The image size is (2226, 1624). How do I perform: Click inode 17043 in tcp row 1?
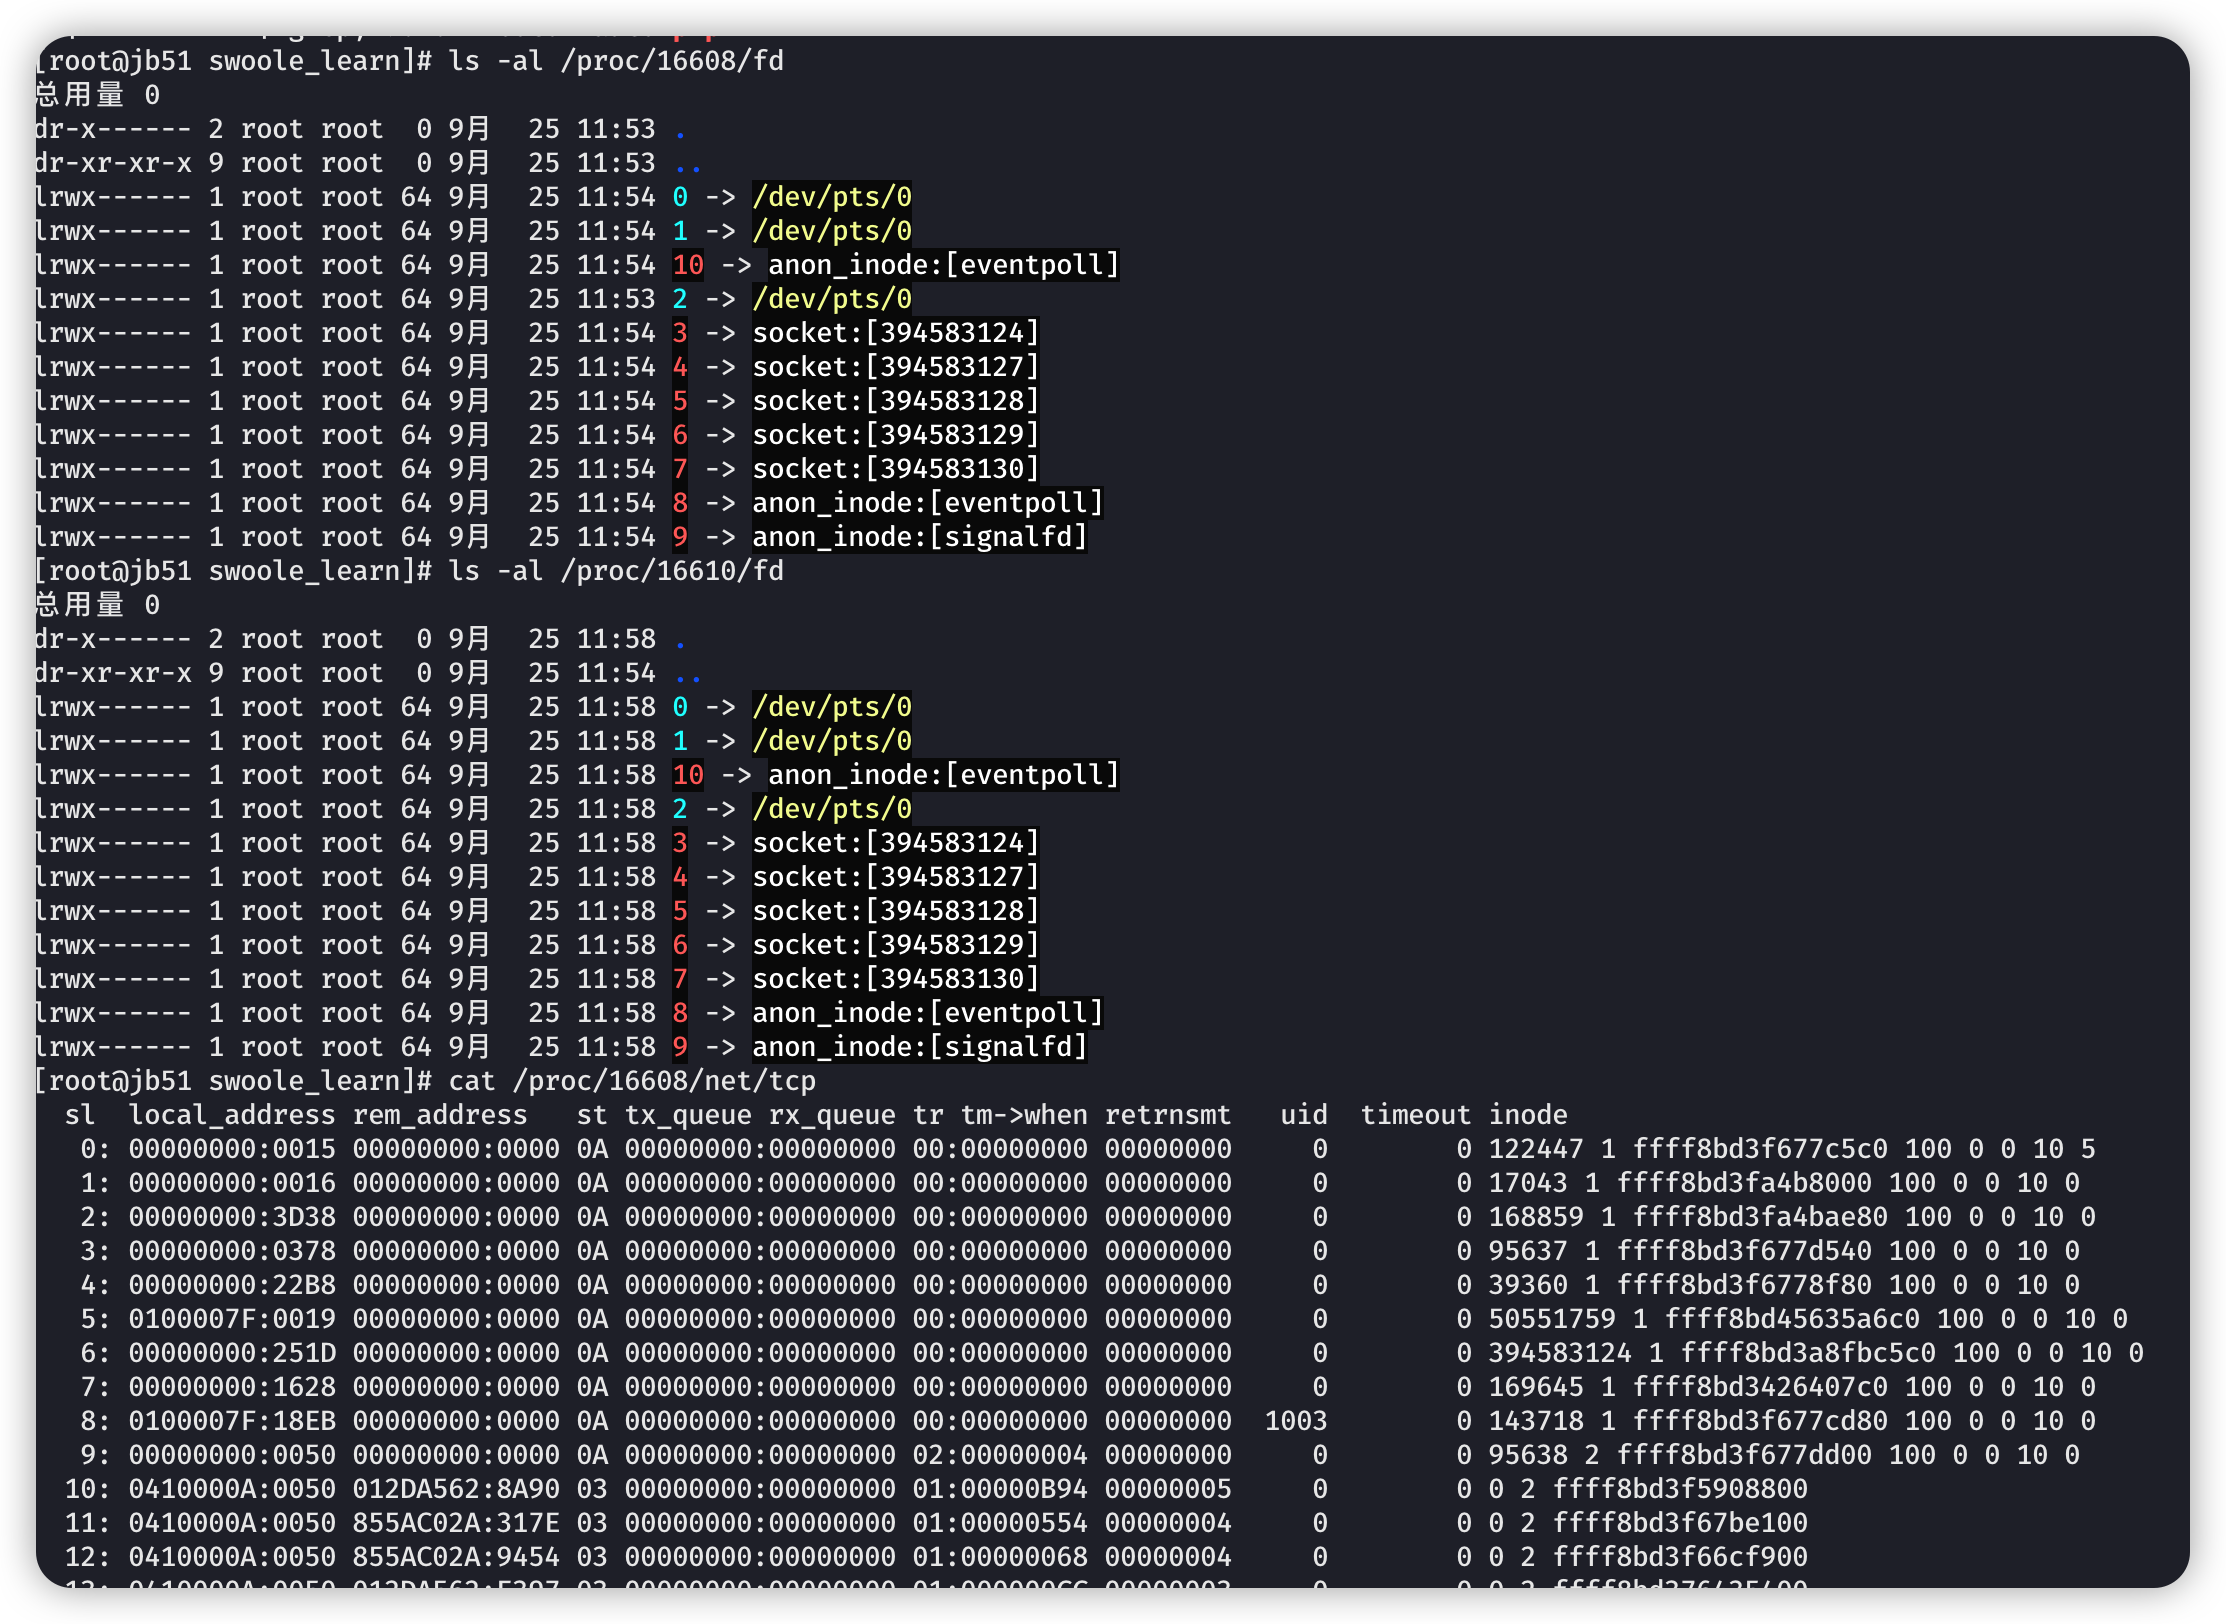[x=1528, y=1183]
